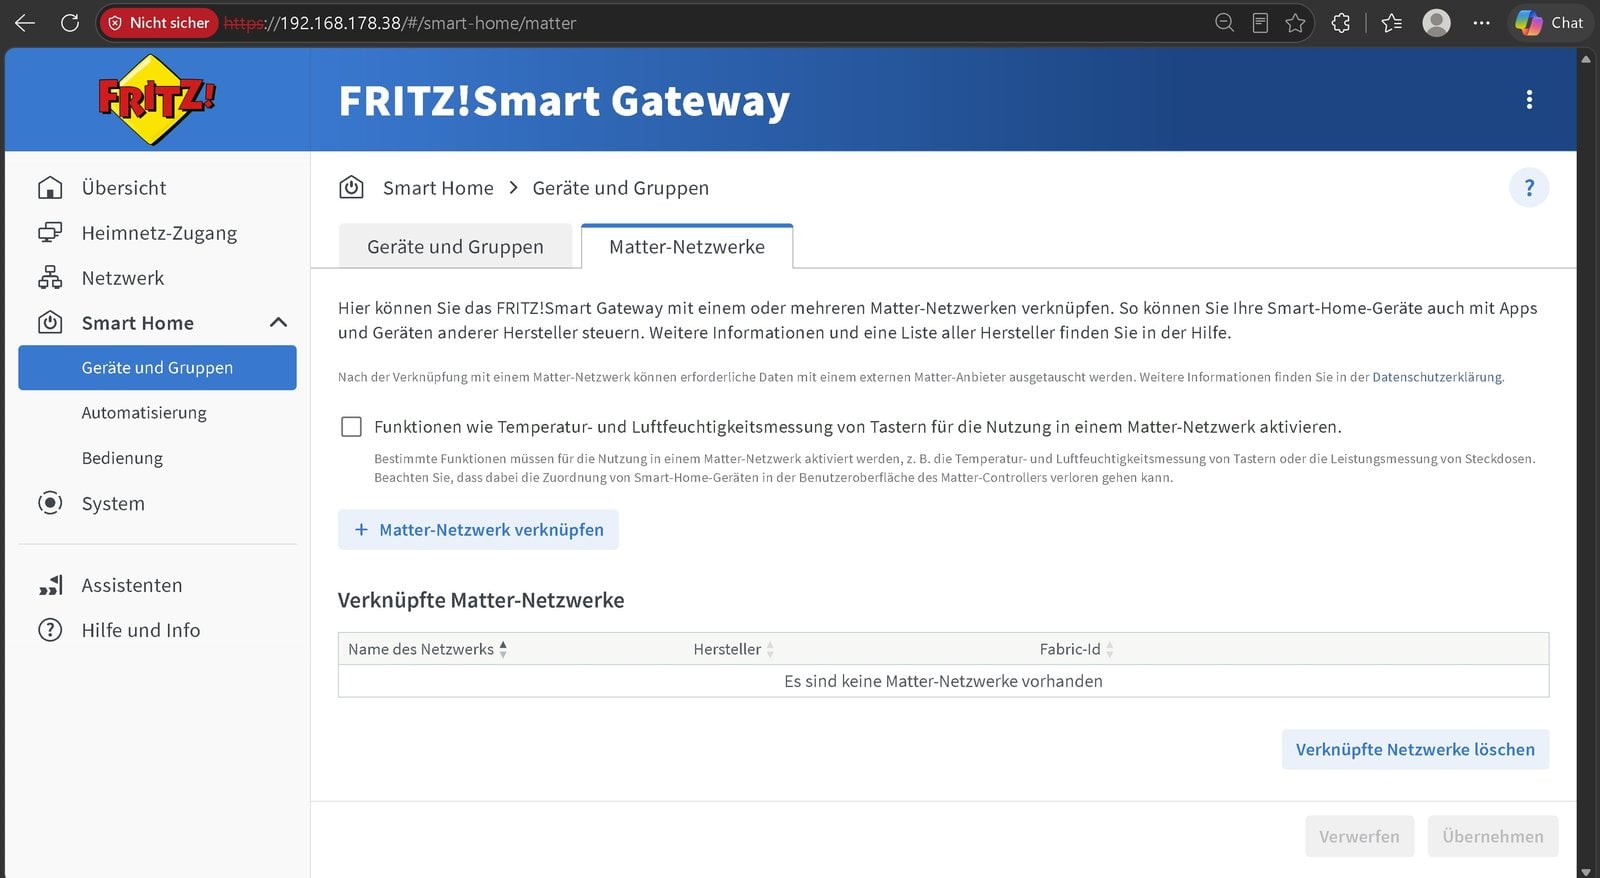Click the zoom magnifier icon in address bar

pos(1224,22)
